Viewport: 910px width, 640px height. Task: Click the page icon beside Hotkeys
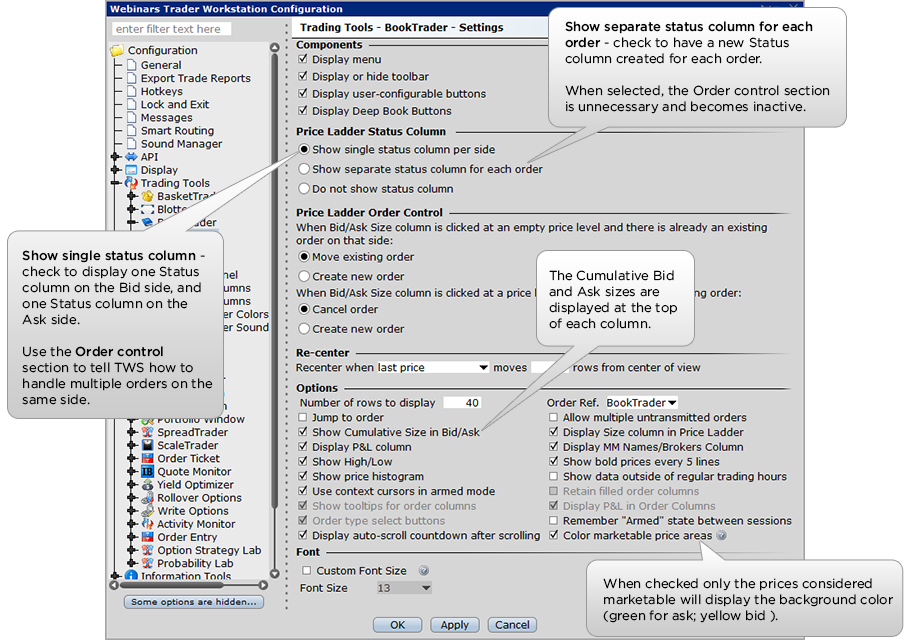(131, 91)
